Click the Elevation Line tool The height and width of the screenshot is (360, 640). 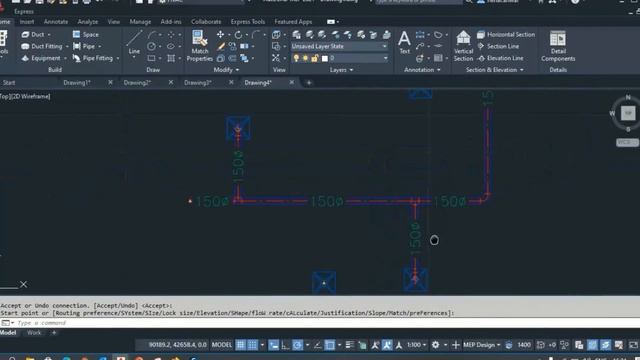(500, 58)
